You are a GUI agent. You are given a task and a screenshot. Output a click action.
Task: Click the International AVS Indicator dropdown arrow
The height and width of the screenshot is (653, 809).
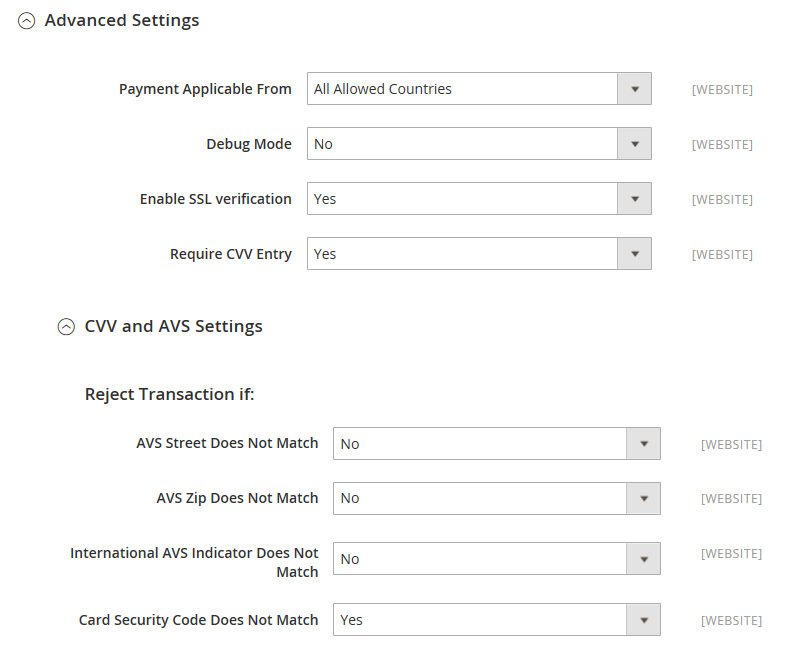click(x=643, y=559)
